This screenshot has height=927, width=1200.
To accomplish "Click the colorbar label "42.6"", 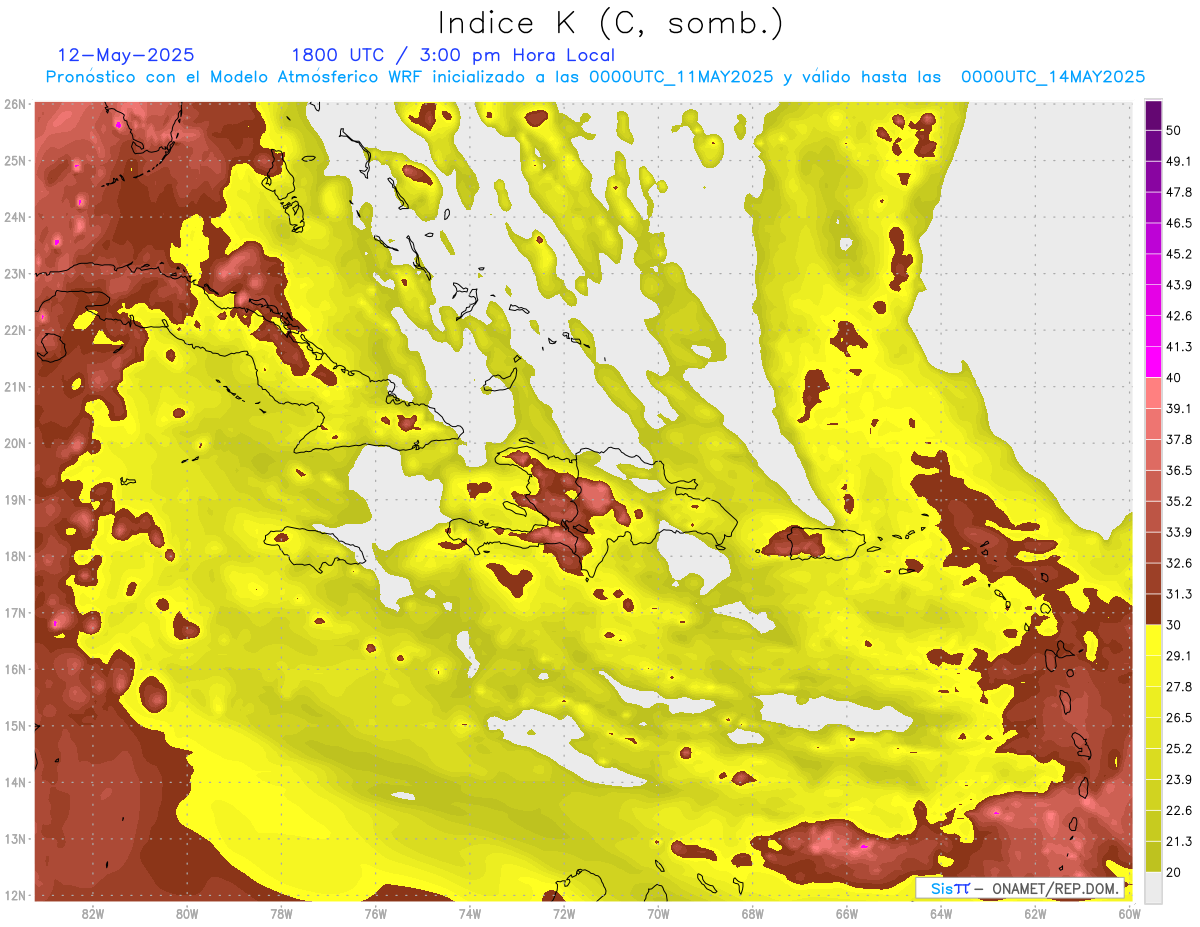I will coord(1179,316).
